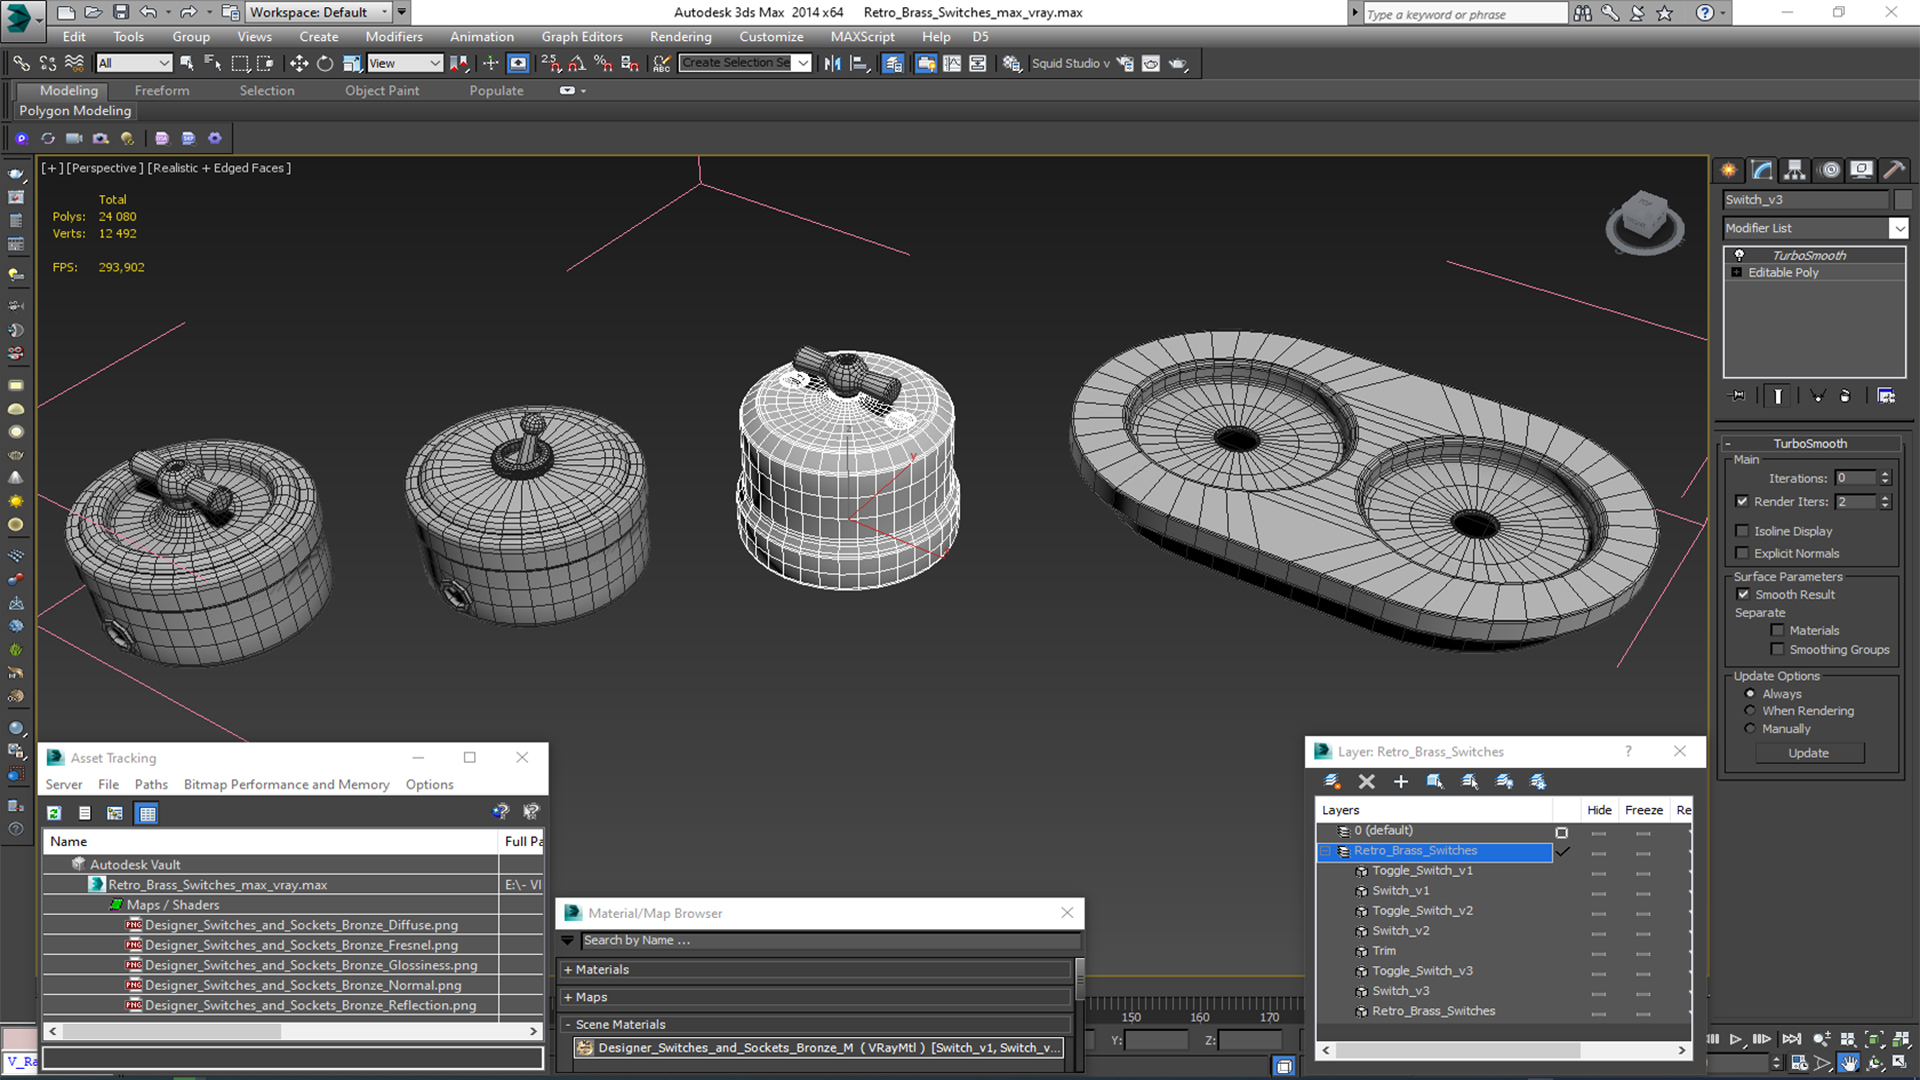The width and height of the screenshot is (1920, 1080).
Task: Toggle Render Iters checkbox
Action: coord(1742,501)
